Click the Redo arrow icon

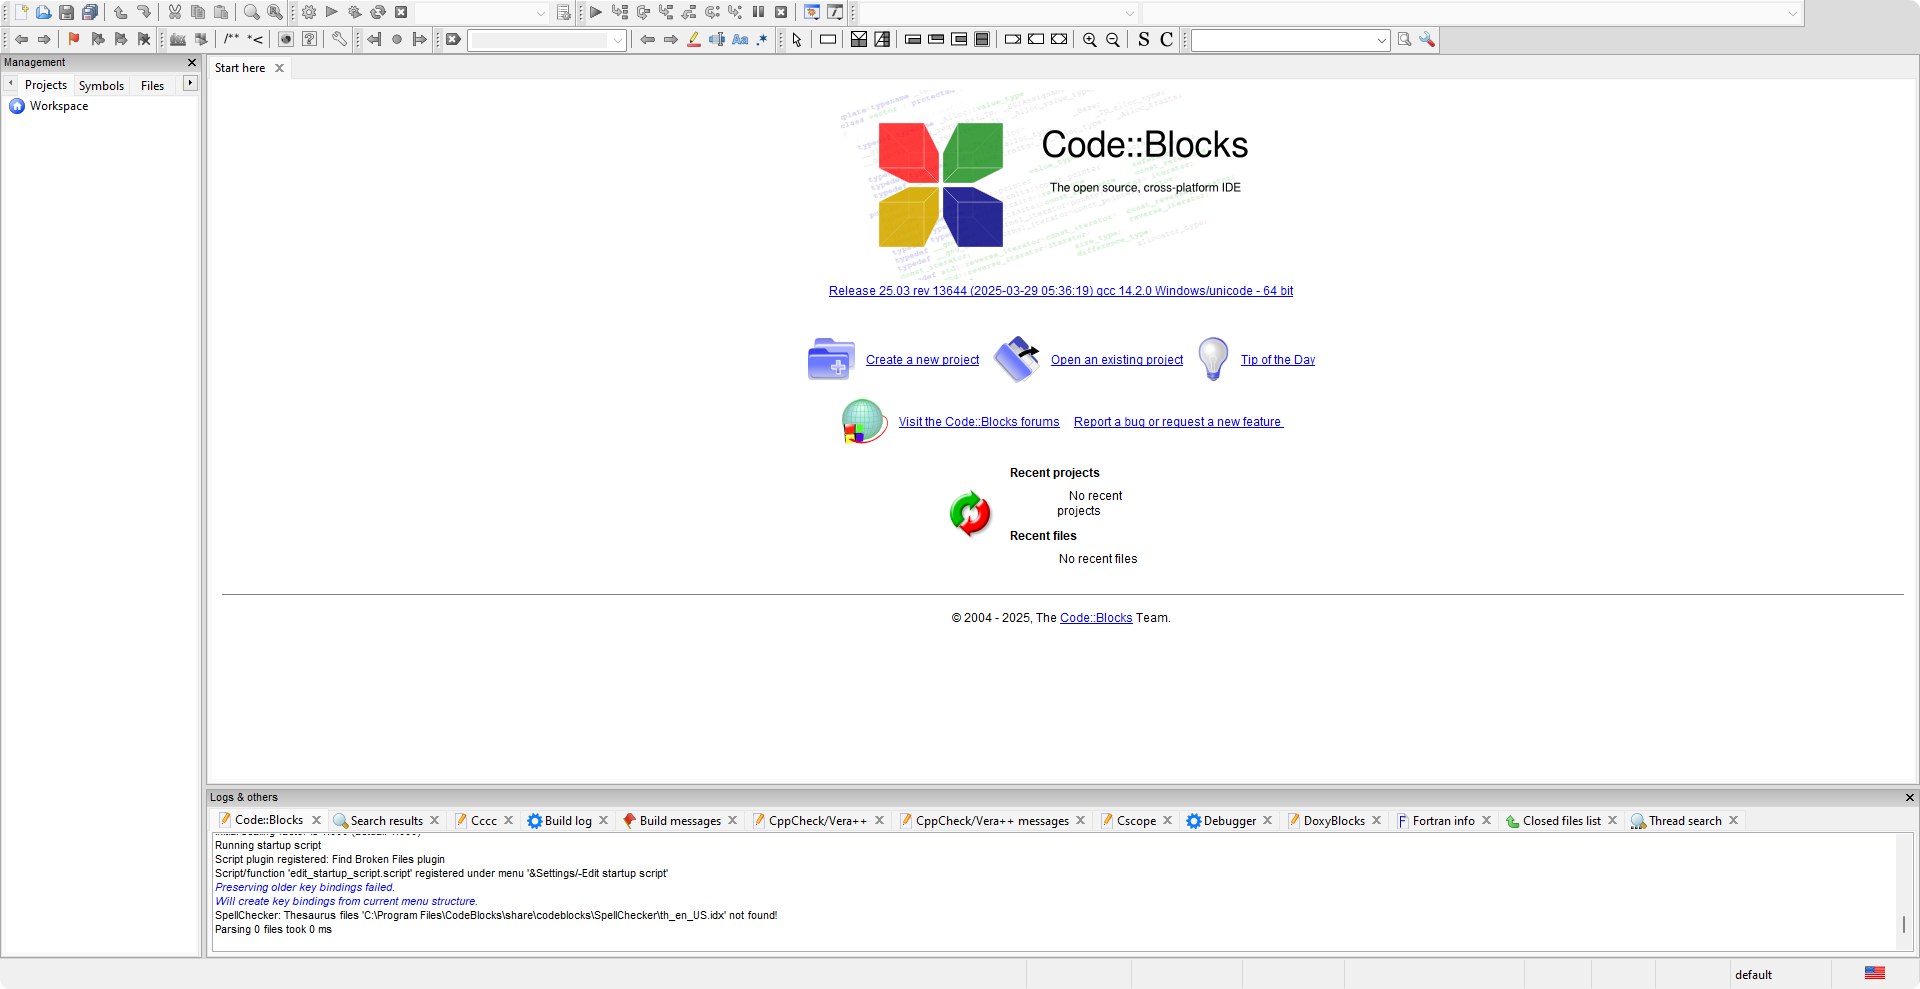143,12
